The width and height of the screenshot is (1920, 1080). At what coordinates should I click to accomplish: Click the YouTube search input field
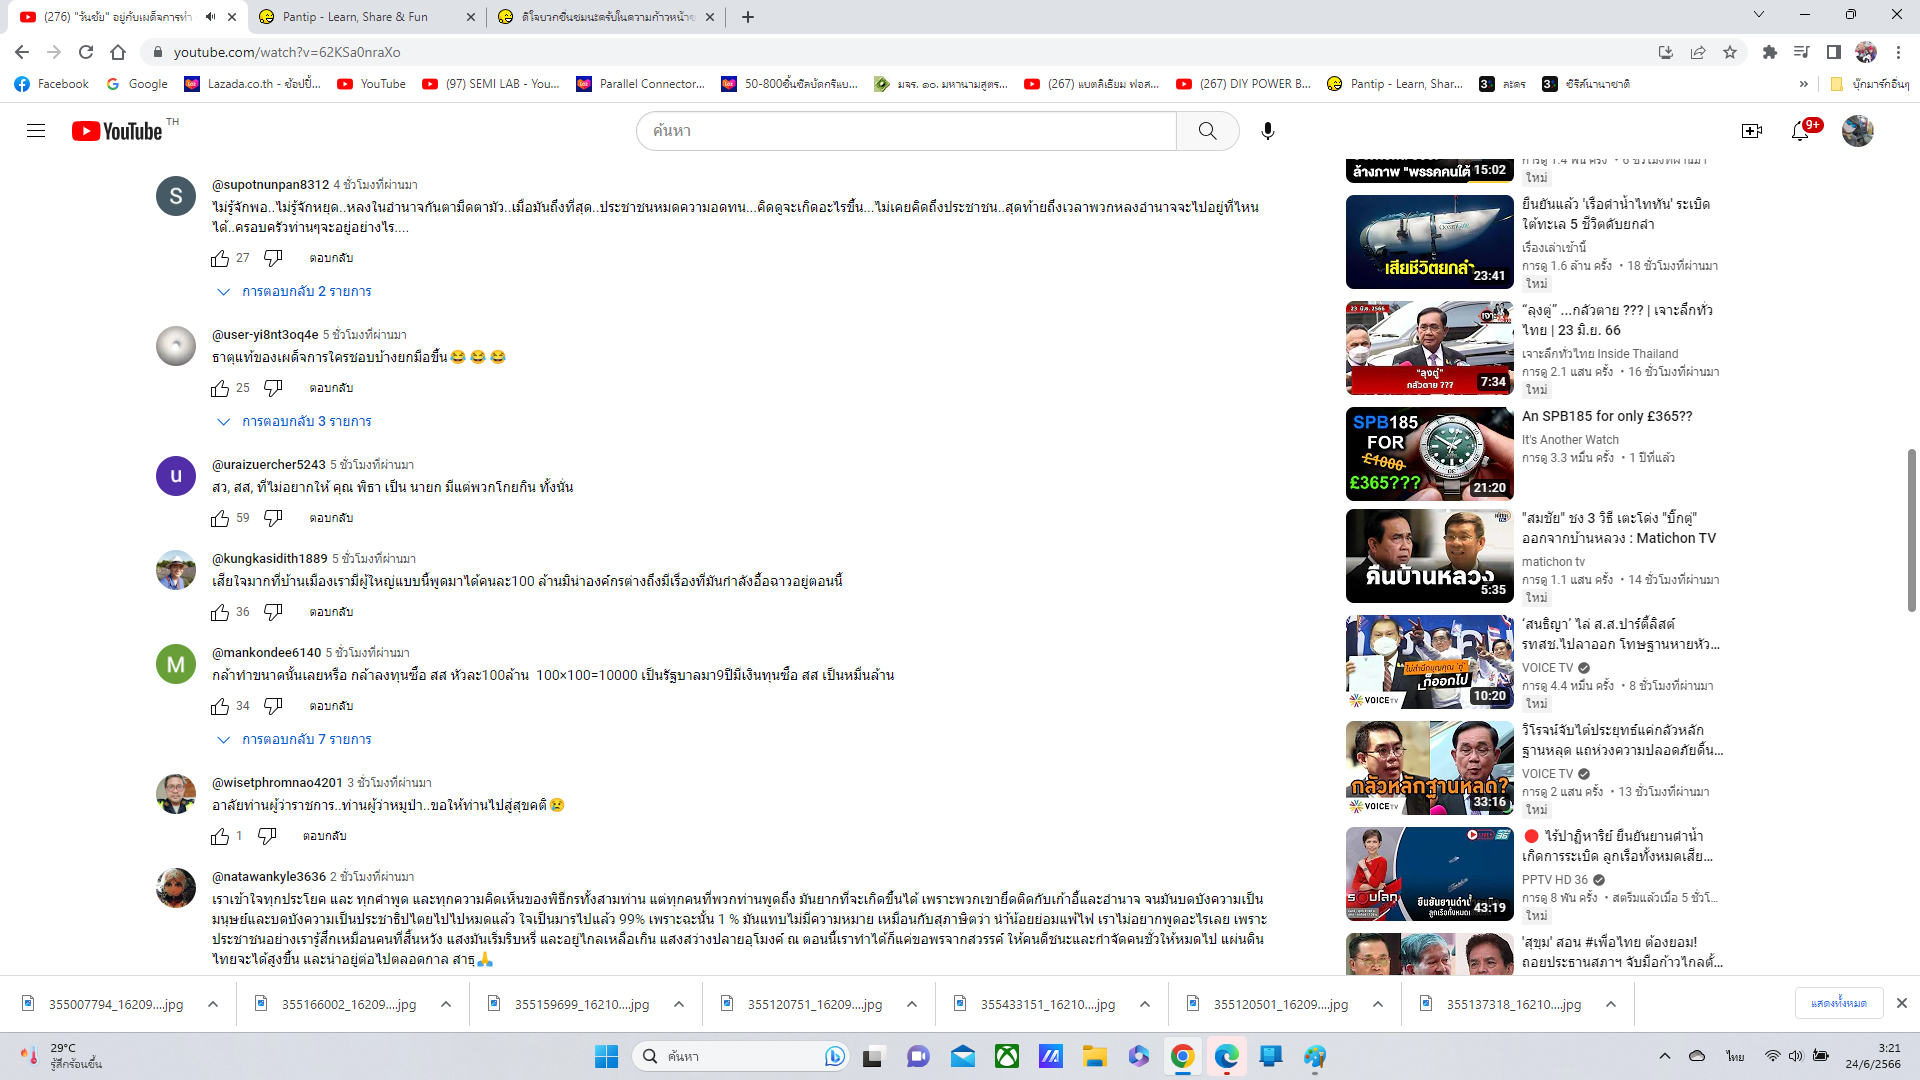906,131
